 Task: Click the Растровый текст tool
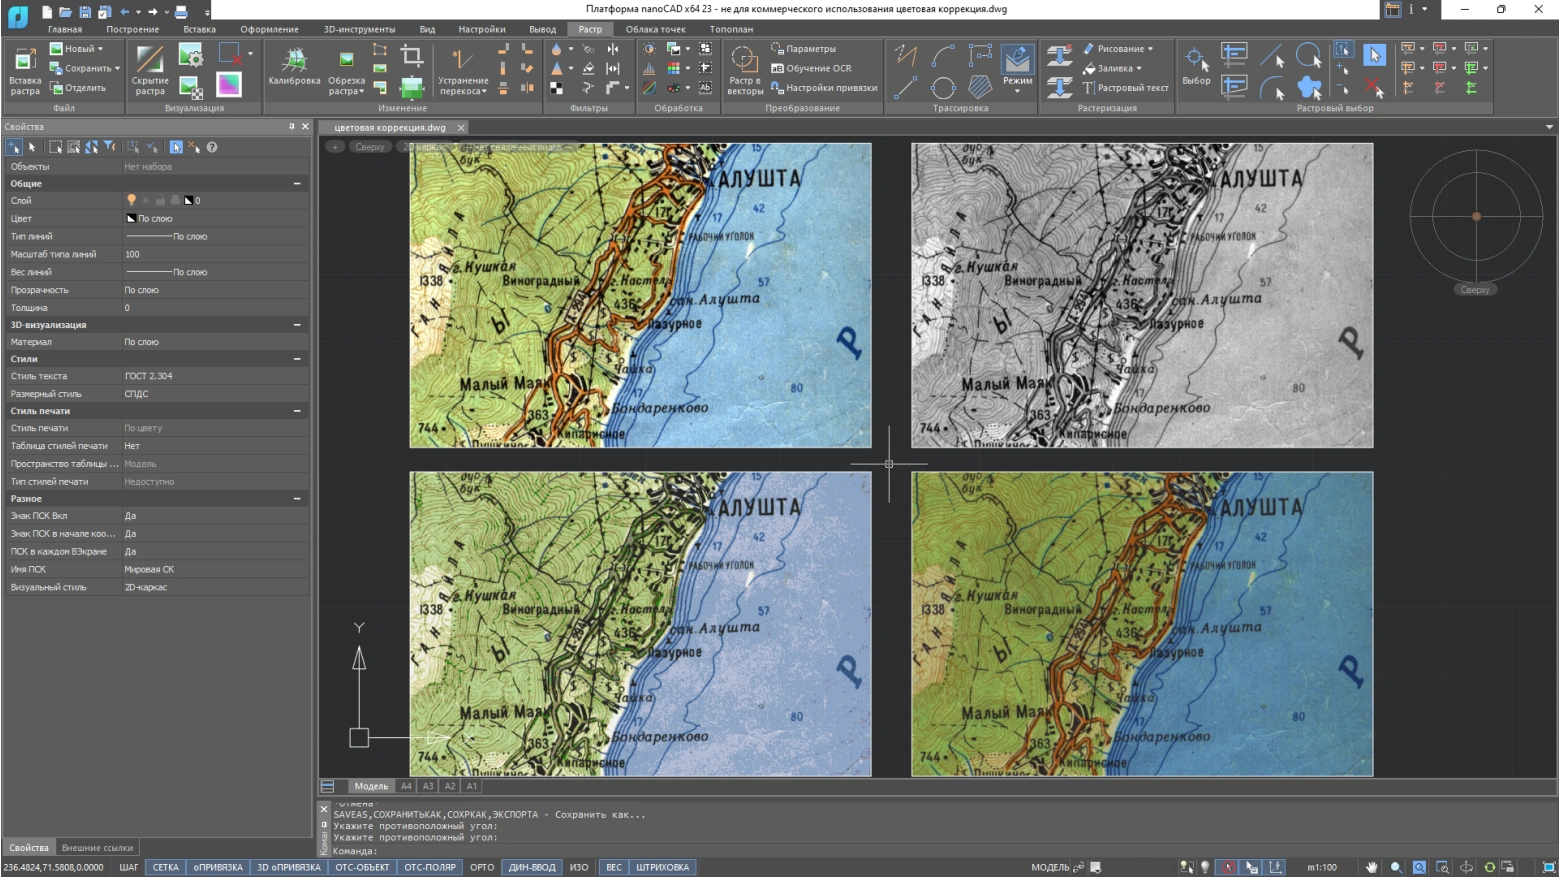(x=1126, y=88)
